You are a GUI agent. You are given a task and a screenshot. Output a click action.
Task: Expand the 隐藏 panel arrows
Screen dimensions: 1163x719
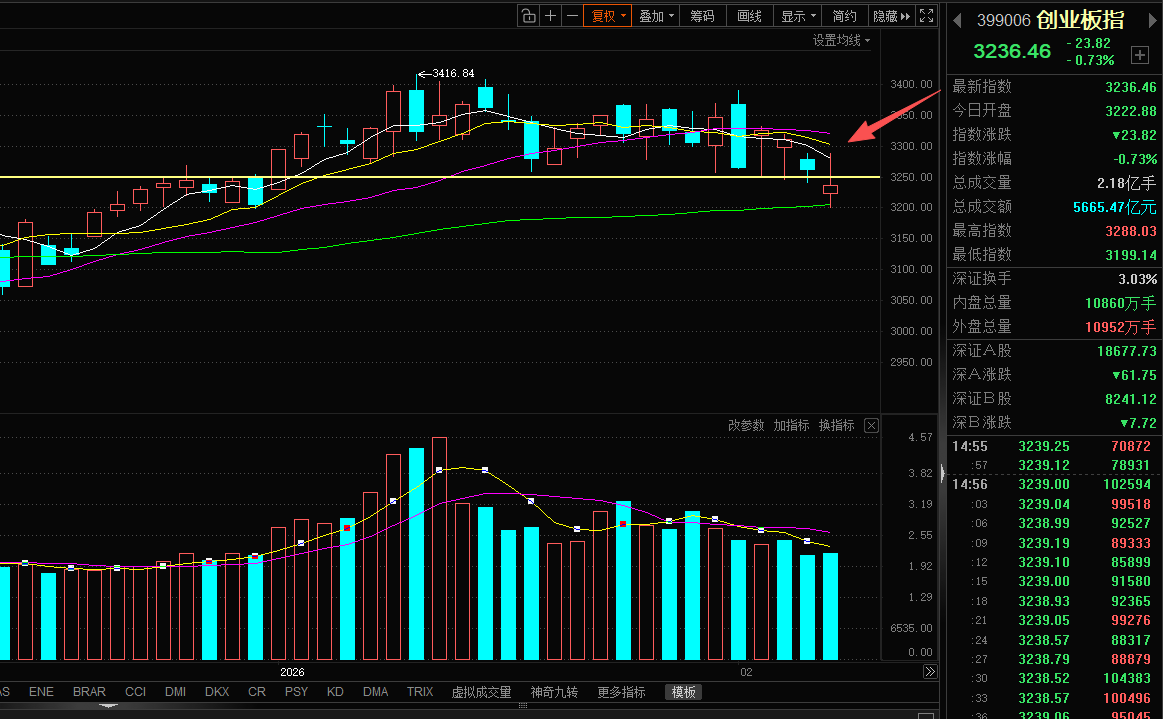pyautogui.click(x=892, y=16)
